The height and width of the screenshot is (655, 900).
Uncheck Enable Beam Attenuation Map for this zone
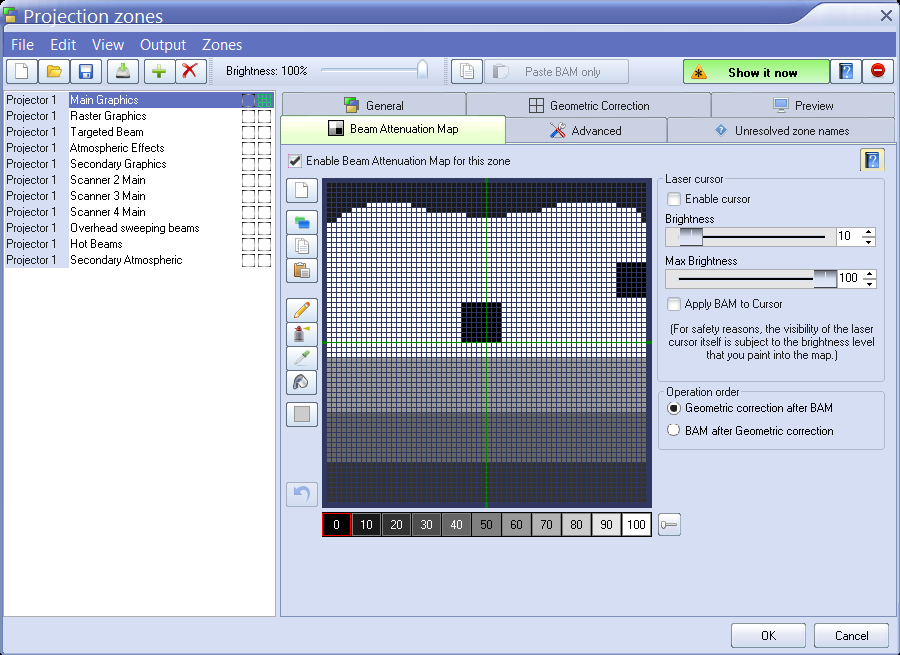pyautogui.click(x=295, y=161)
